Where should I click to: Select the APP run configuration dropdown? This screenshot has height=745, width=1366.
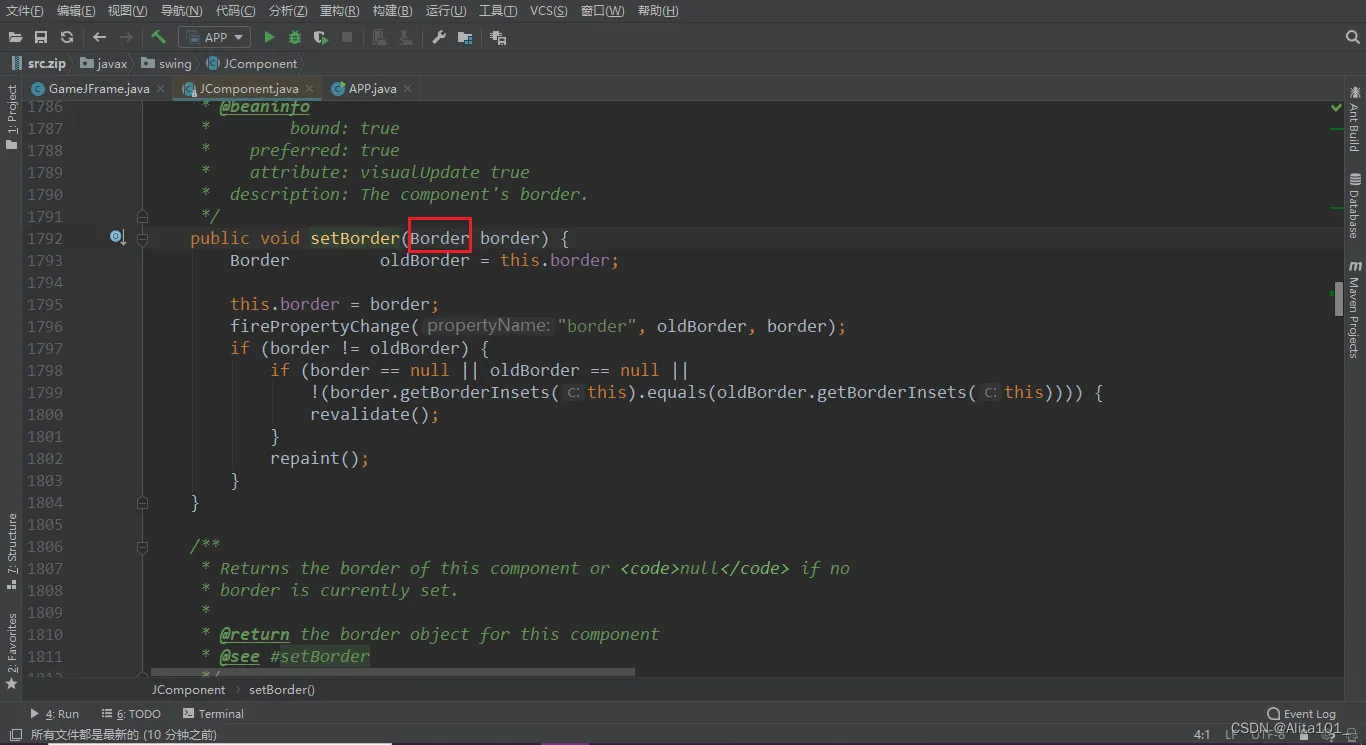pos(215,37)
